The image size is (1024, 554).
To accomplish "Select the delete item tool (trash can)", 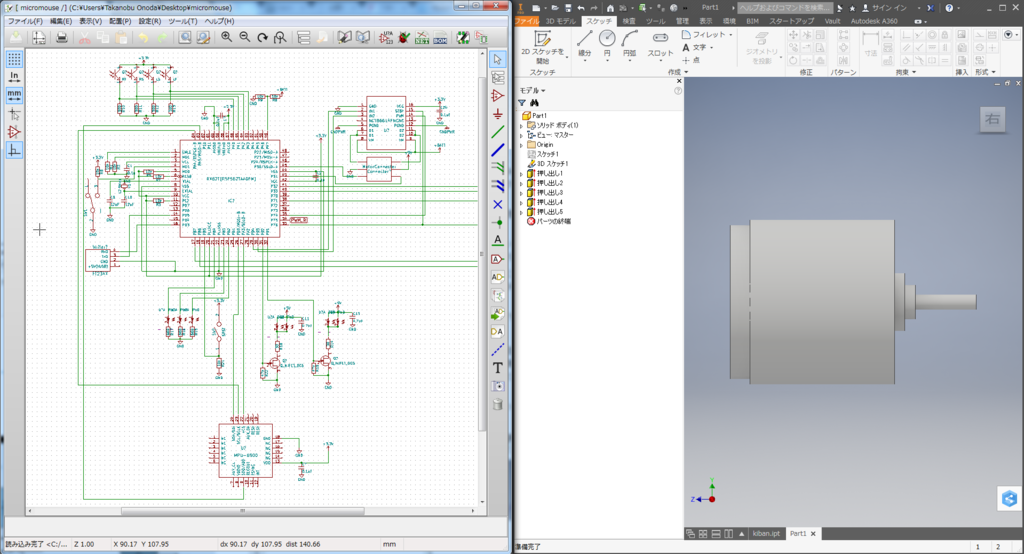I will pyautogui.click(x=498, y=404).
